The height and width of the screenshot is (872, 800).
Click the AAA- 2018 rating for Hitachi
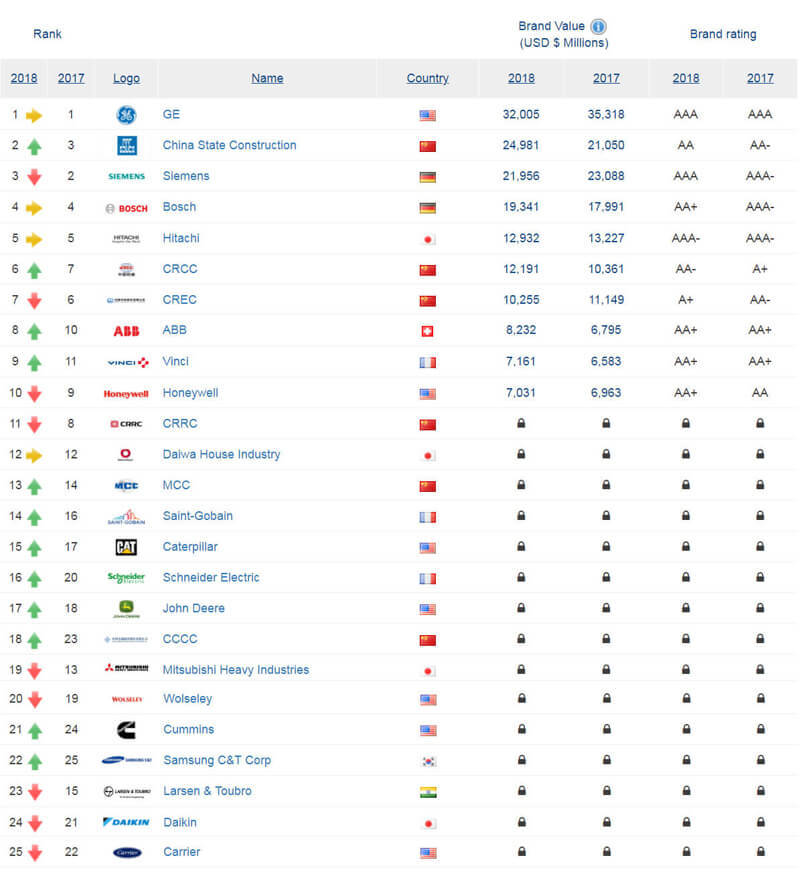(x=685, y=238)
